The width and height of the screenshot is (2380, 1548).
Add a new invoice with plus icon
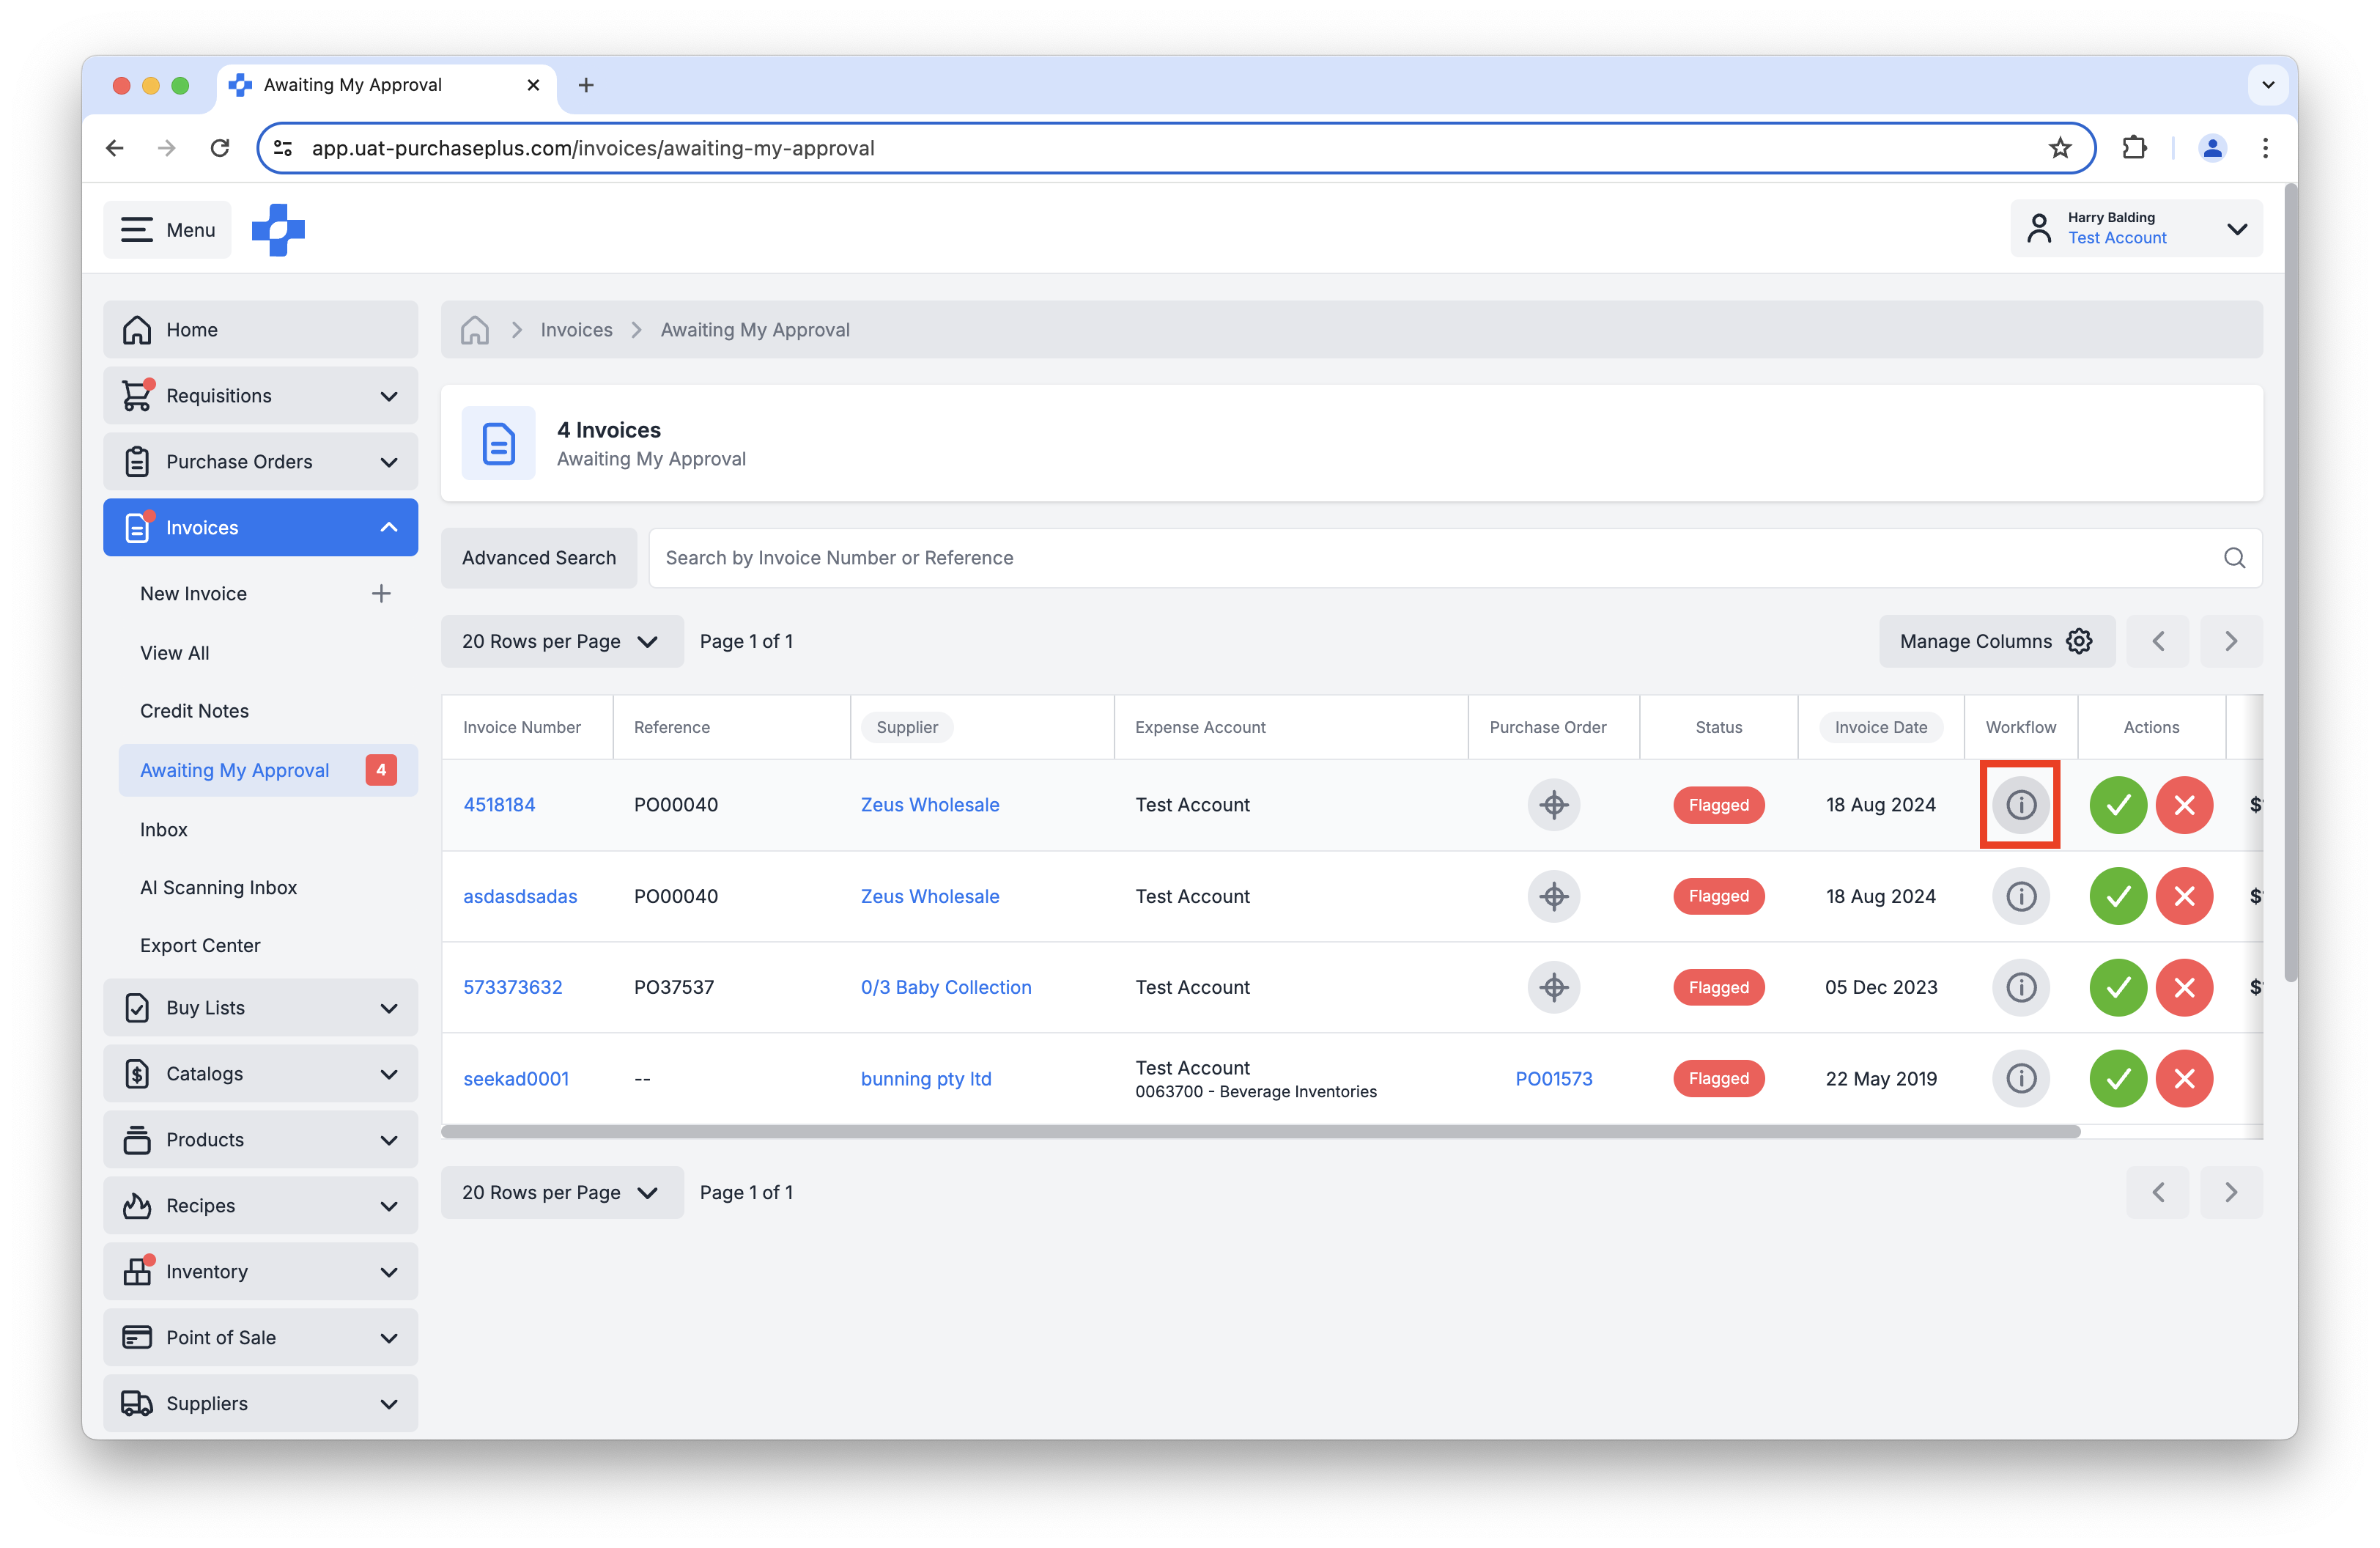click(381, 594)
